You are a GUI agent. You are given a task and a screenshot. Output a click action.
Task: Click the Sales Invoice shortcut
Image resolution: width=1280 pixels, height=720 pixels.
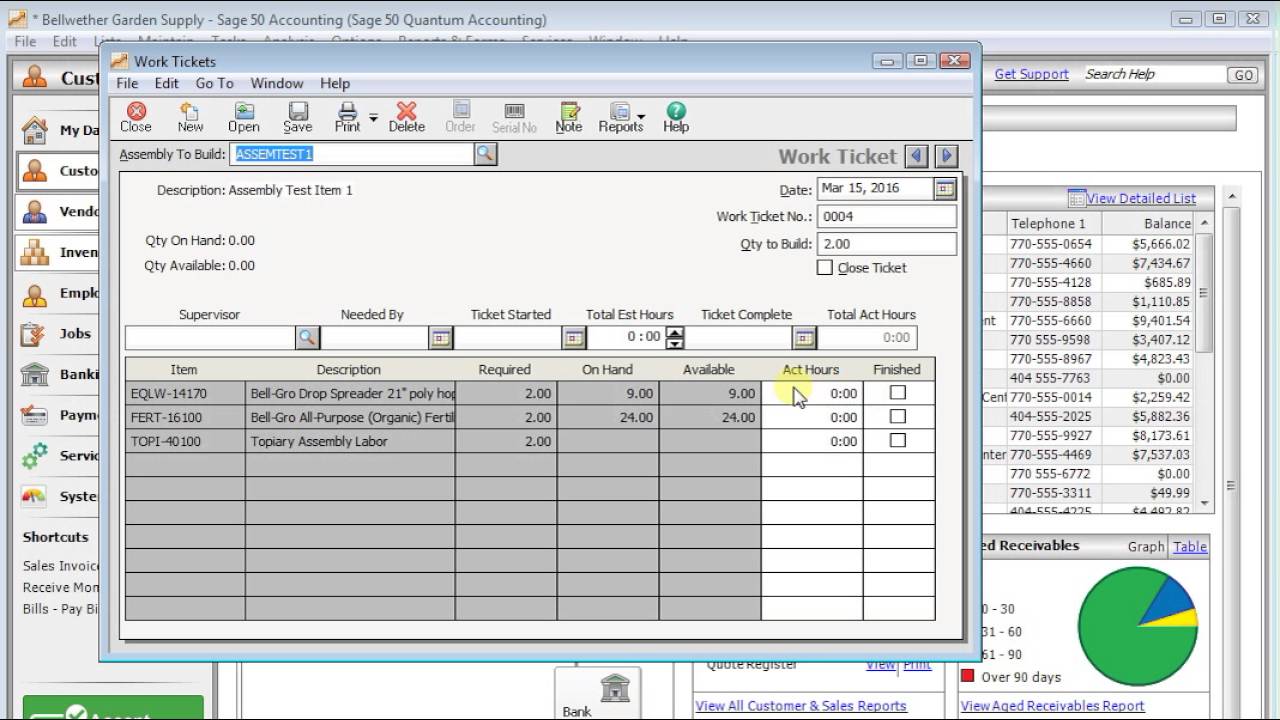coord(61,565)
